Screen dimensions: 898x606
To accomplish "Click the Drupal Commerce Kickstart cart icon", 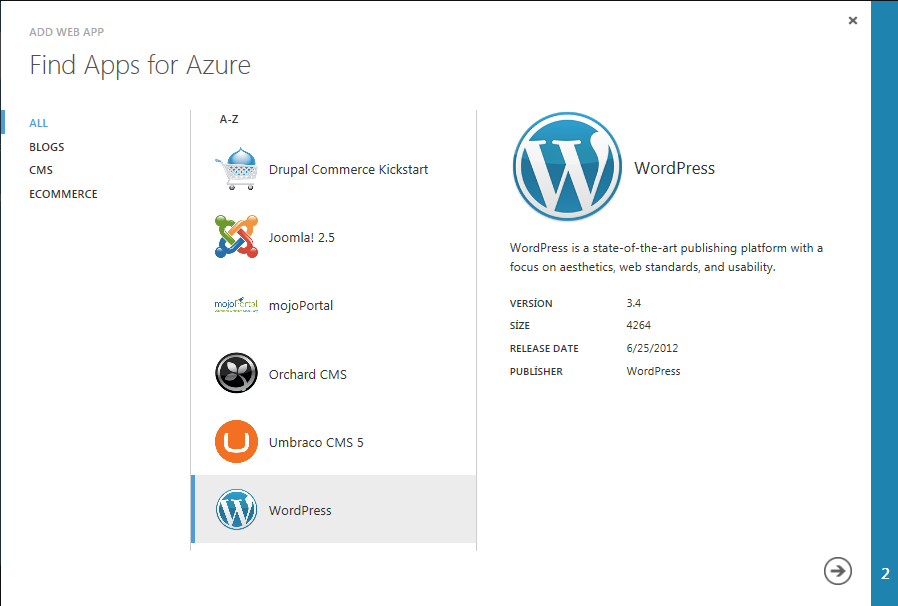I will (x=236, y=169).
